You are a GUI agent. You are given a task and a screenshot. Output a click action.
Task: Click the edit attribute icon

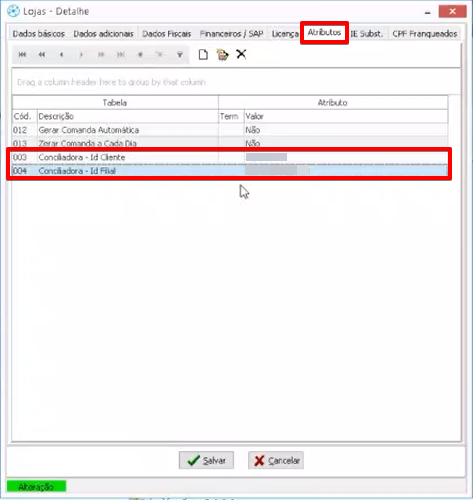point(222,54)
